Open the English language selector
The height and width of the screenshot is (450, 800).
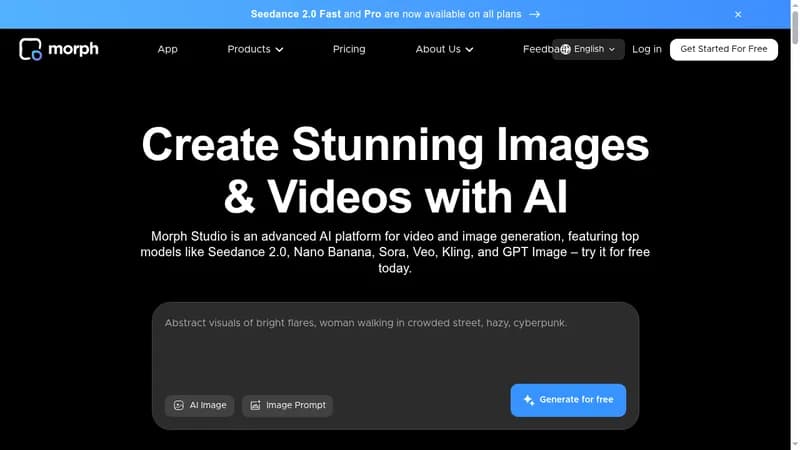click(x=588, y=49)
